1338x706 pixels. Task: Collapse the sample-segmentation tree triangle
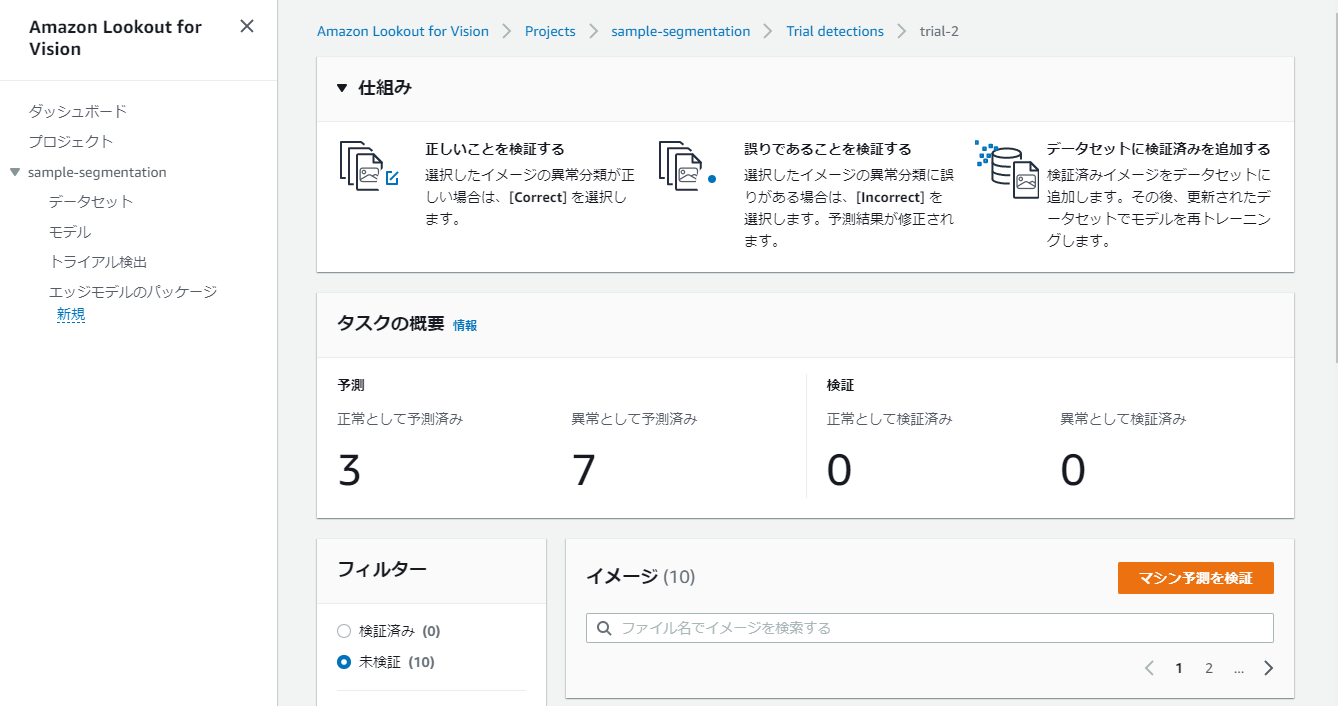[15, 172]
